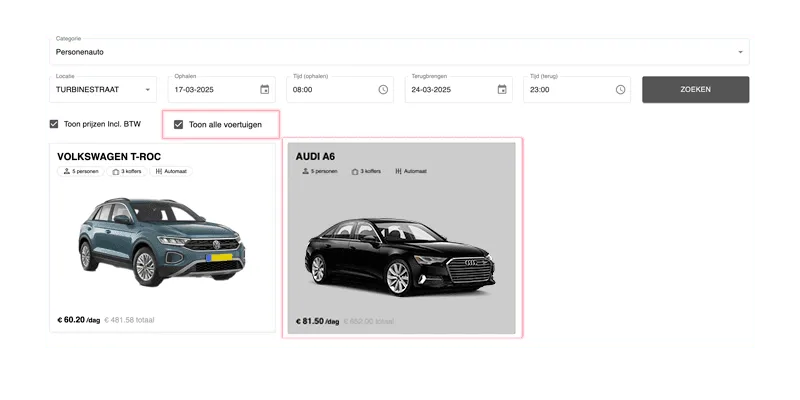Click the € 81.50 /dag price

[317, 321]
